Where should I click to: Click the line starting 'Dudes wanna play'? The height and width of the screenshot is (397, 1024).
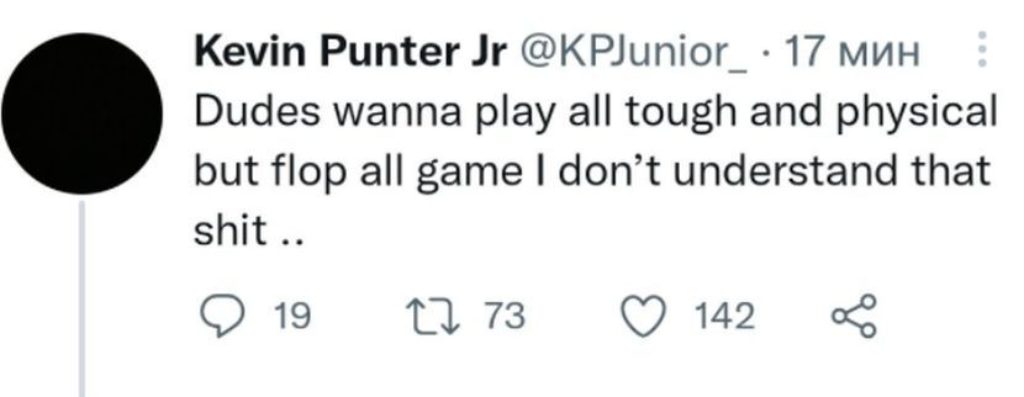595,115
